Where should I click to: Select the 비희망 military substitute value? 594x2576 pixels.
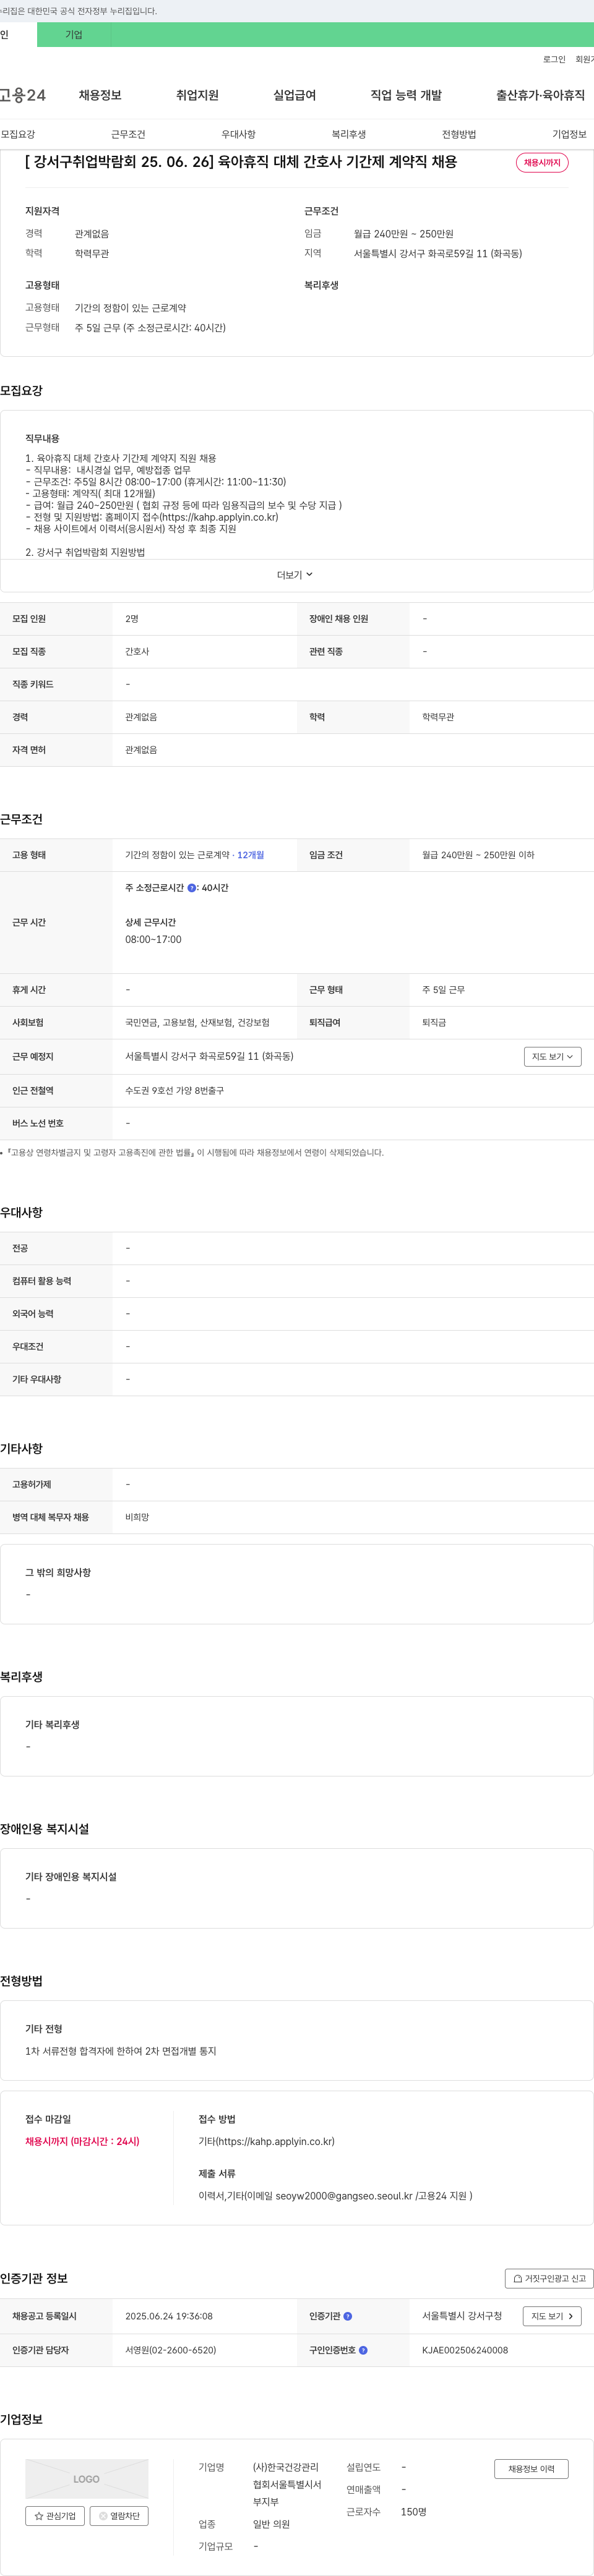[x=137, y=1518]
